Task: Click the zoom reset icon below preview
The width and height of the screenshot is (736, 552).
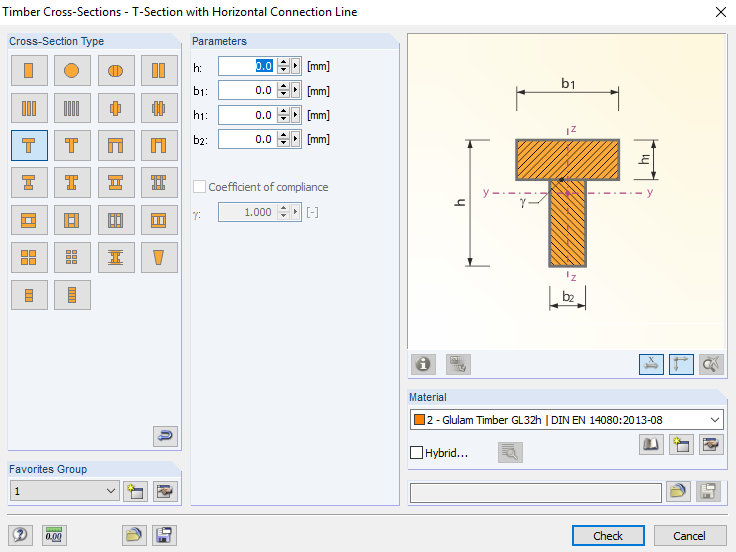Action: click(x=711, y=364)
